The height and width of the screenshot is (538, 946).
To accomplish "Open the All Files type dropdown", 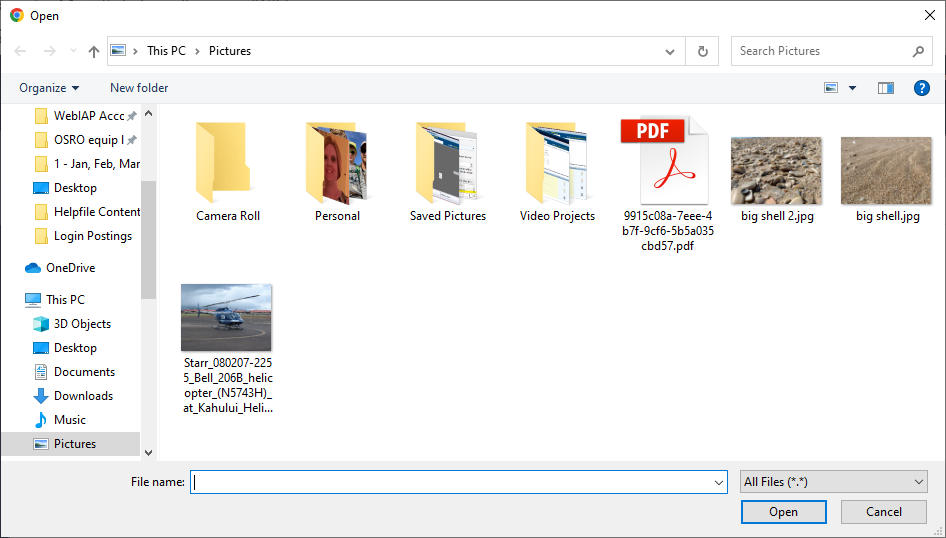I will (x=834, y=482).
